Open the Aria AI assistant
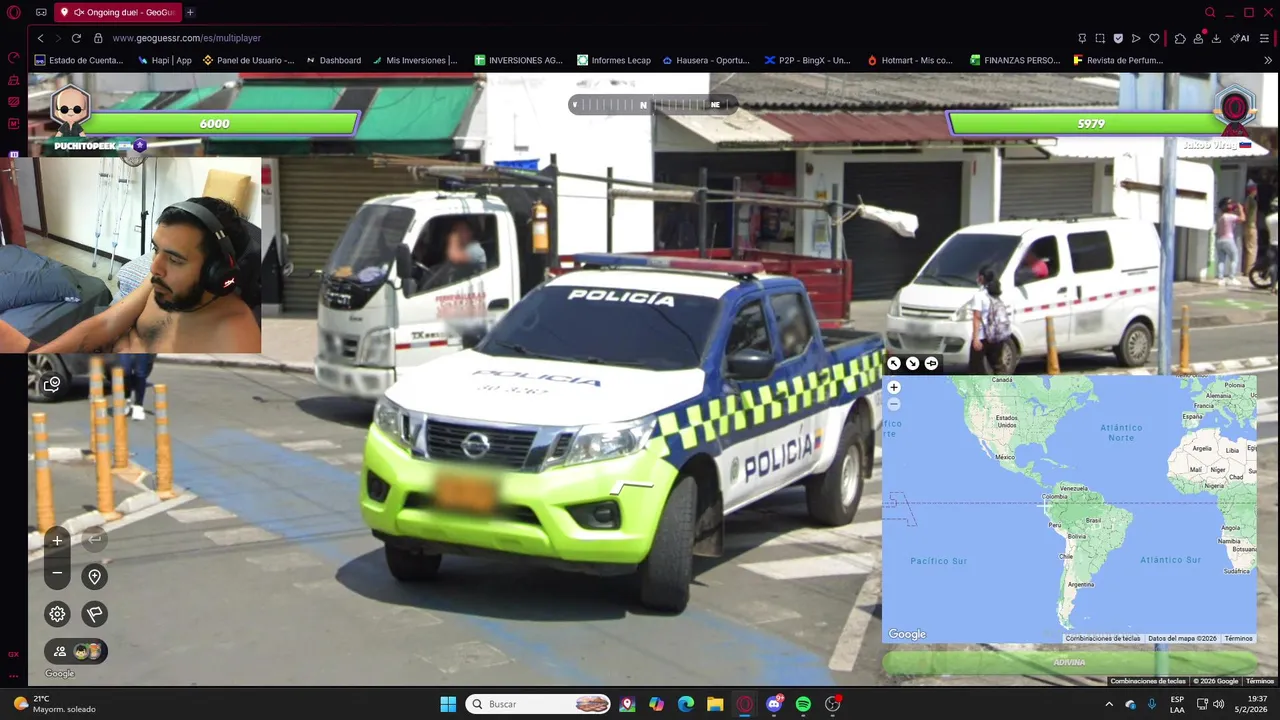Viewport: 1280px width, 720px height. coord(1240,38)
